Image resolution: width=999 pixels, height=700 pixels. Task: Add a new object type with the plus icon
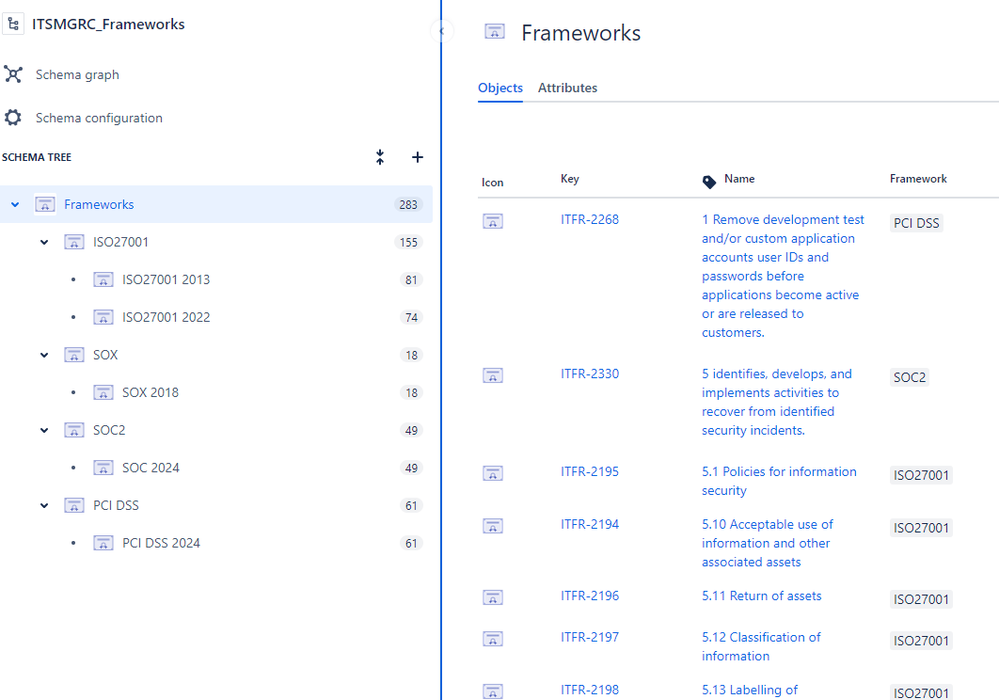click(x=417, y=157)
